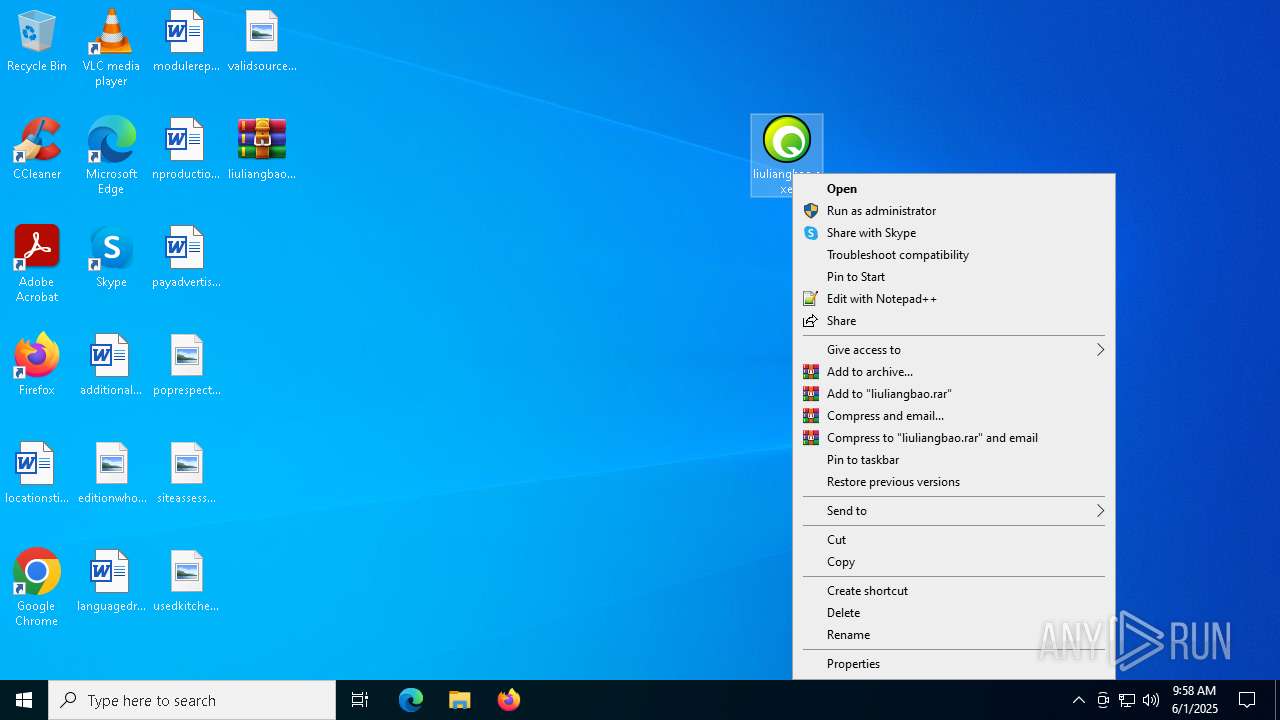The height and width of the screenshot is (720, 1280).
Task: Open the Action Center notifications
Action: (1247, 700)
